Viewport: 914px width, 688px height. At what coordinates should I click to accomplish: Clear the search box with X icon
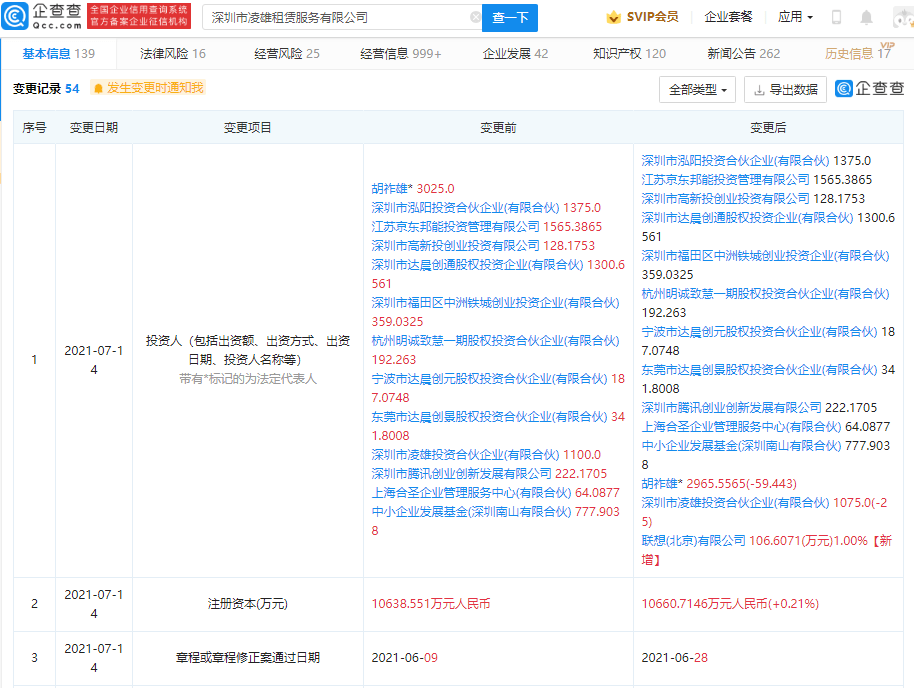(476, 17)
